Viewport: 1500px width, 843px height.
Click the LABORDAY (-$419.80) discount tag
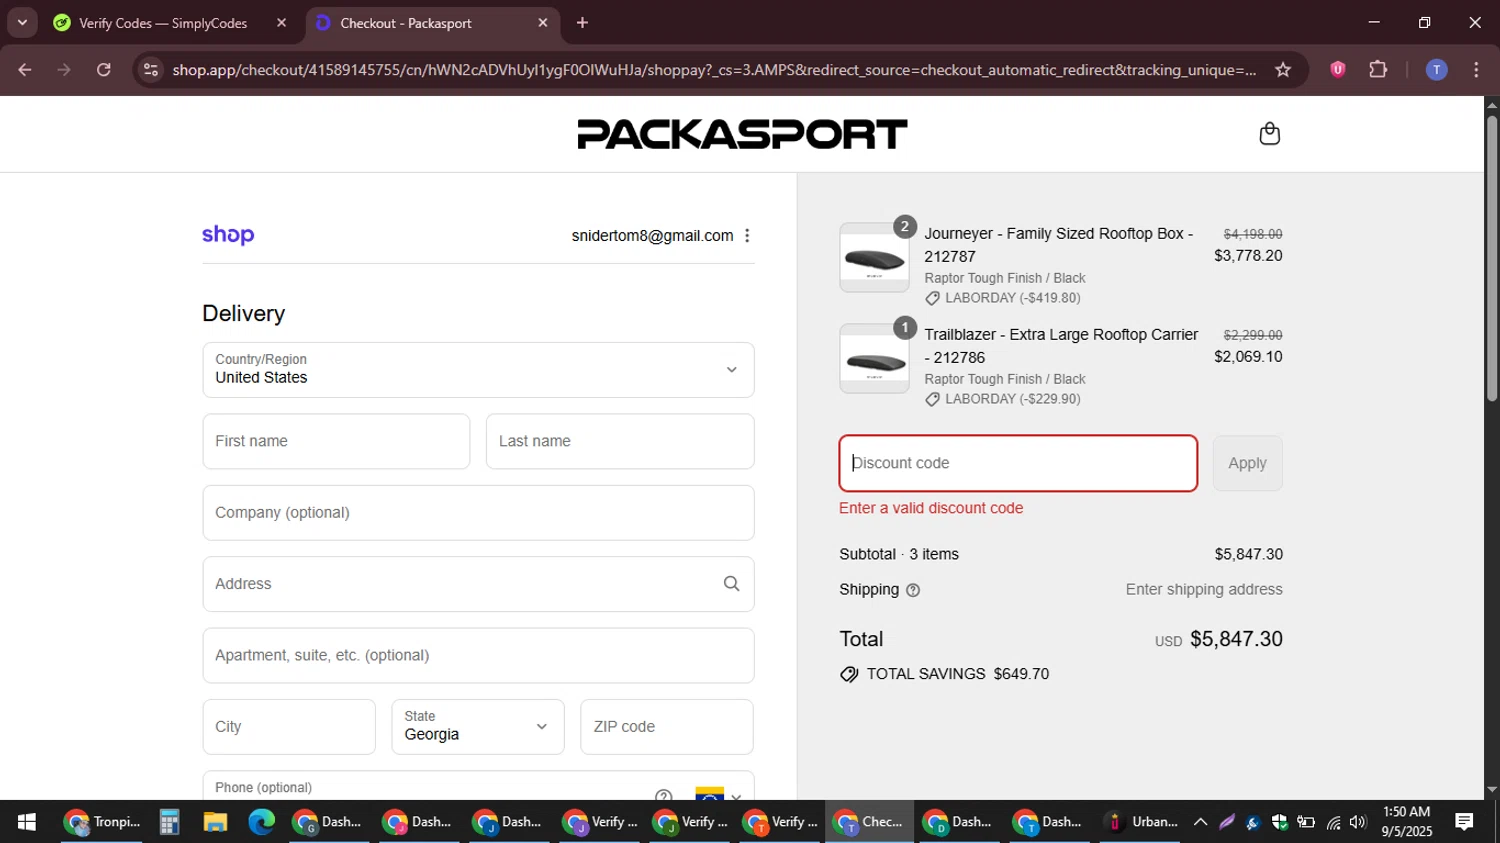pyautogui.click(x=1002, y=298)
